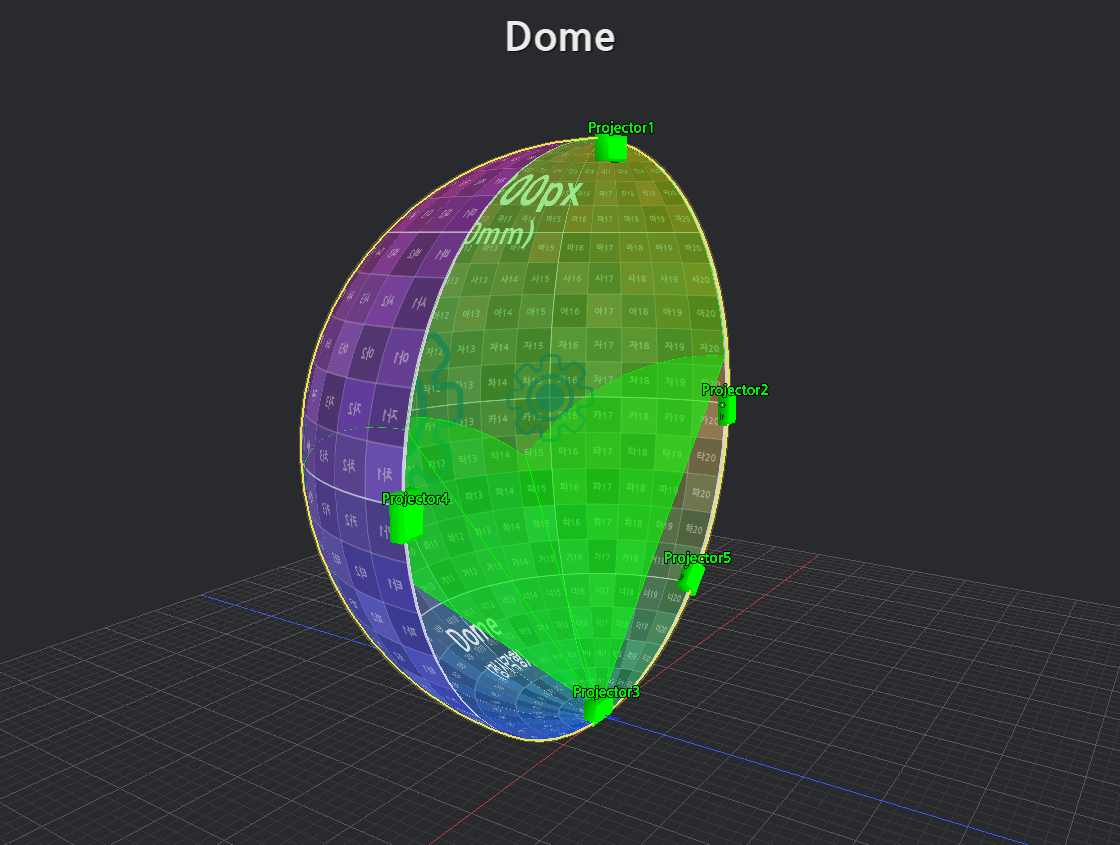Click the Projector1 label

click(x=621, y=127)
